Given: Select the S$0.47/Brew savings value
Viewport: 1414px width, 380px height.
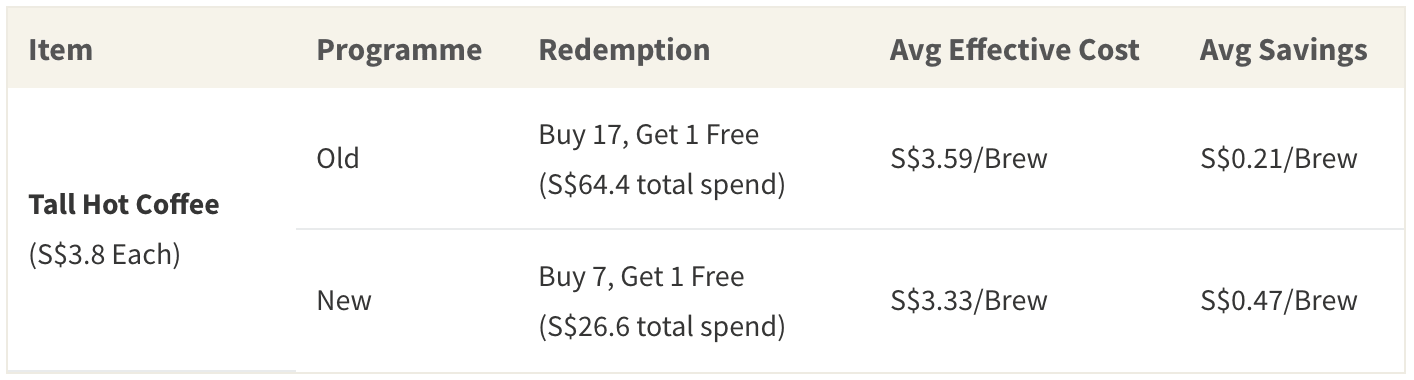Looking at the screenshot, I should [x=1279, y=301].
